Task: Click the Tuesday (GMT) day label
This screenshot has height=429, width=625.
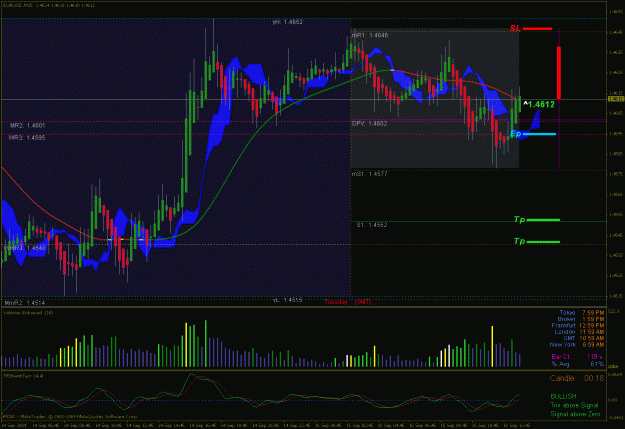Action: [x=348, y=302]
